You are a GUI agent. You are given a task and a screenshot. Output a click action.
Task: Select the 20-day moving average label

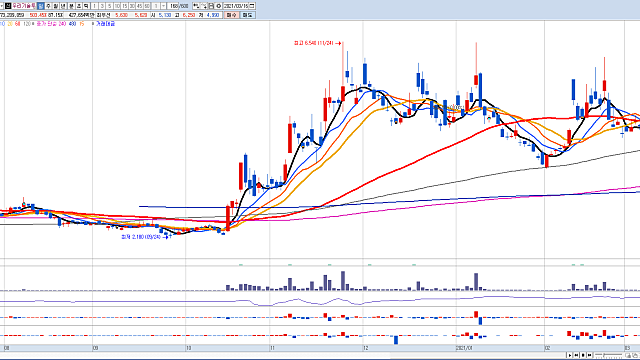(10, 24)
